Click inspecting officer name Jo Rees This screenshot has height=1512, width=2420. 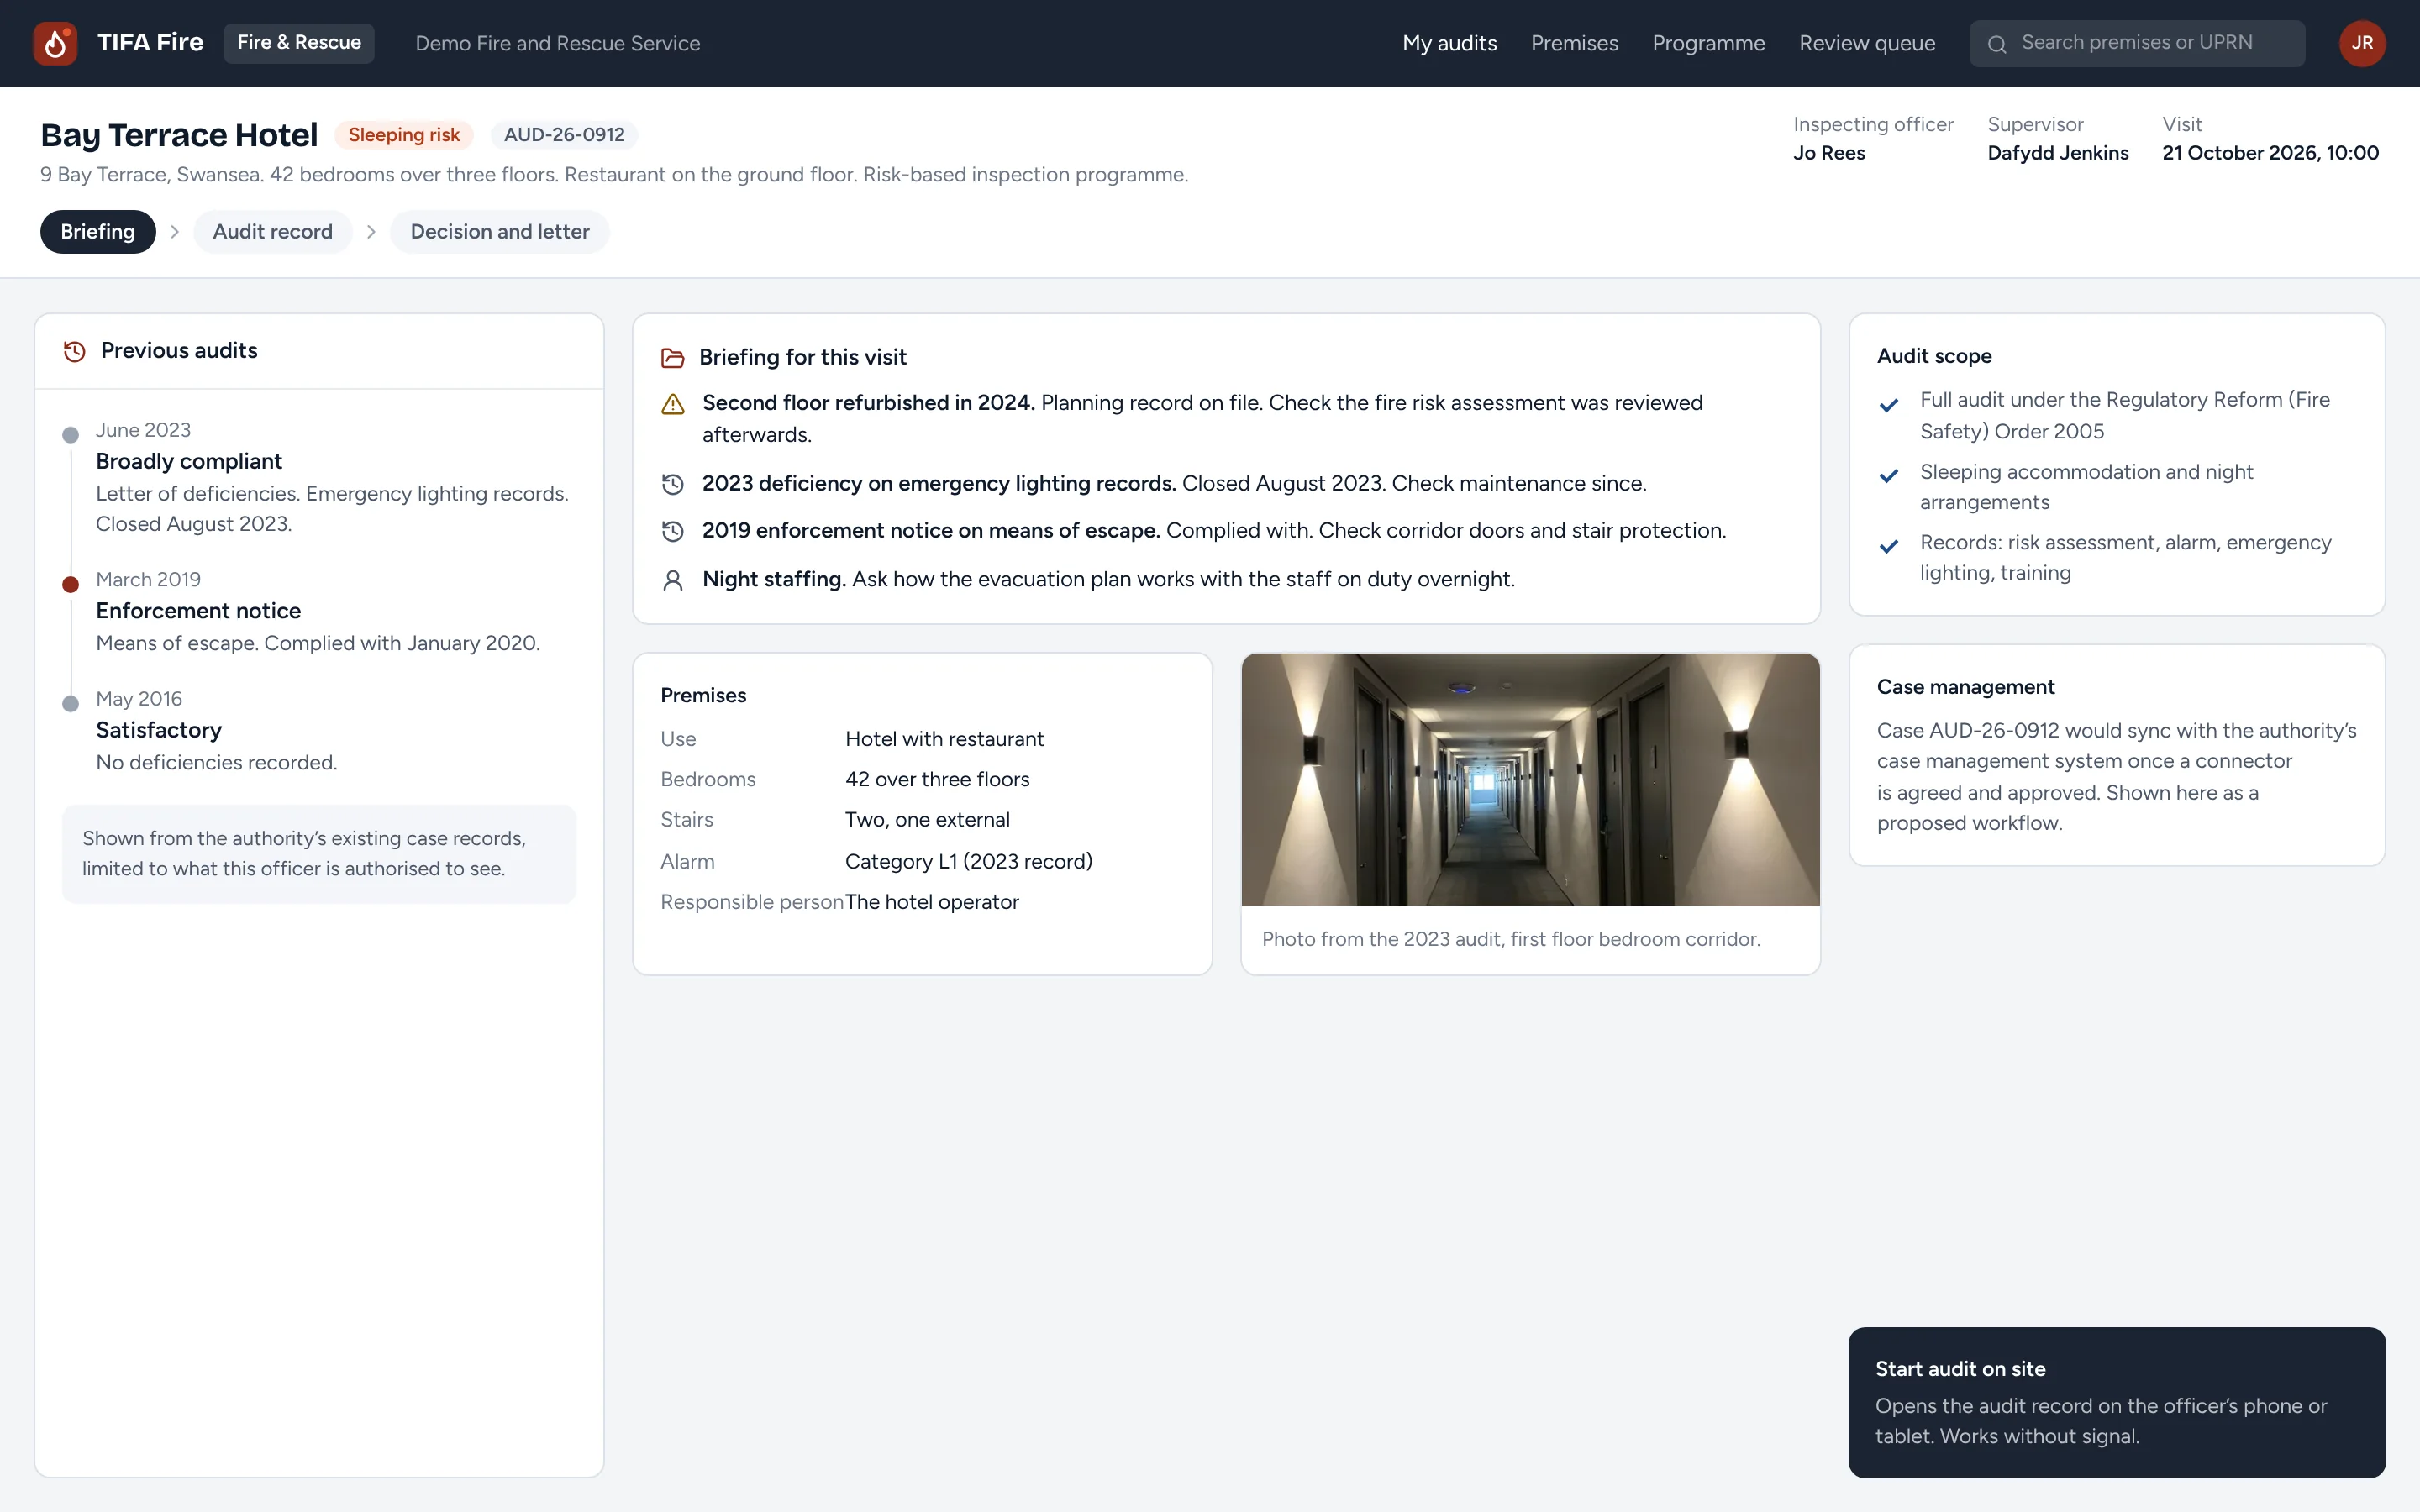(x=1829, y=153)
